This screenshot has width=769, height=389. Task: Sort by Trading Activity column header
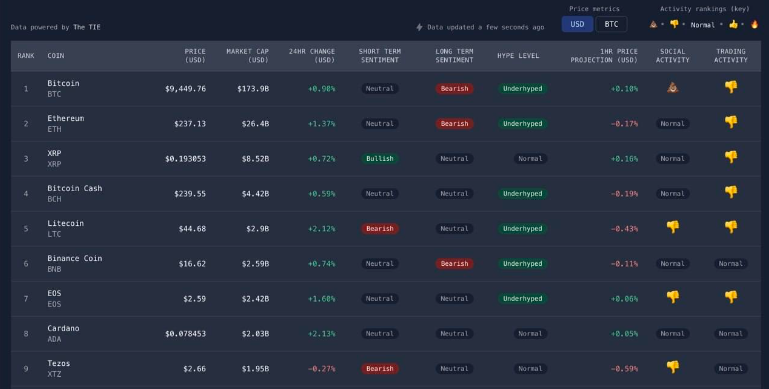tap(731, 55)
